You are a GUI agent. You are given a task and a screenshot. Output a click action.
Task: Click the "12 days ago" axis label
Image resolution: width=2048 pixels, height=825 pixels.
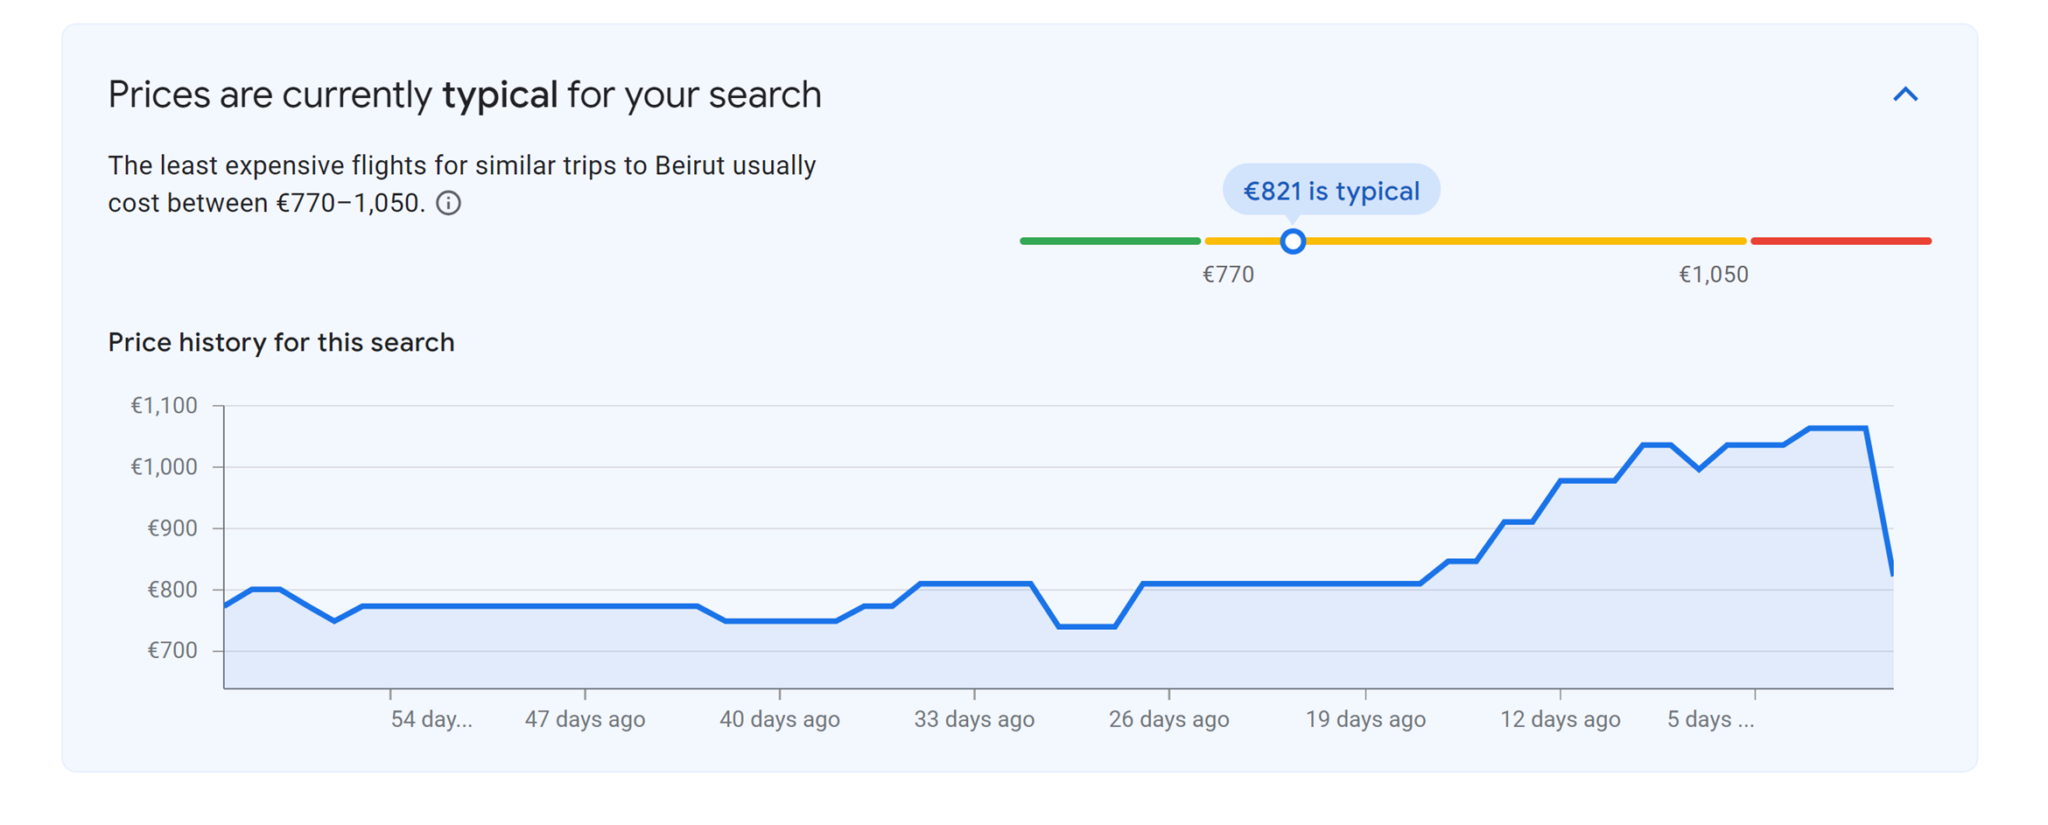tap(1560, 720)
